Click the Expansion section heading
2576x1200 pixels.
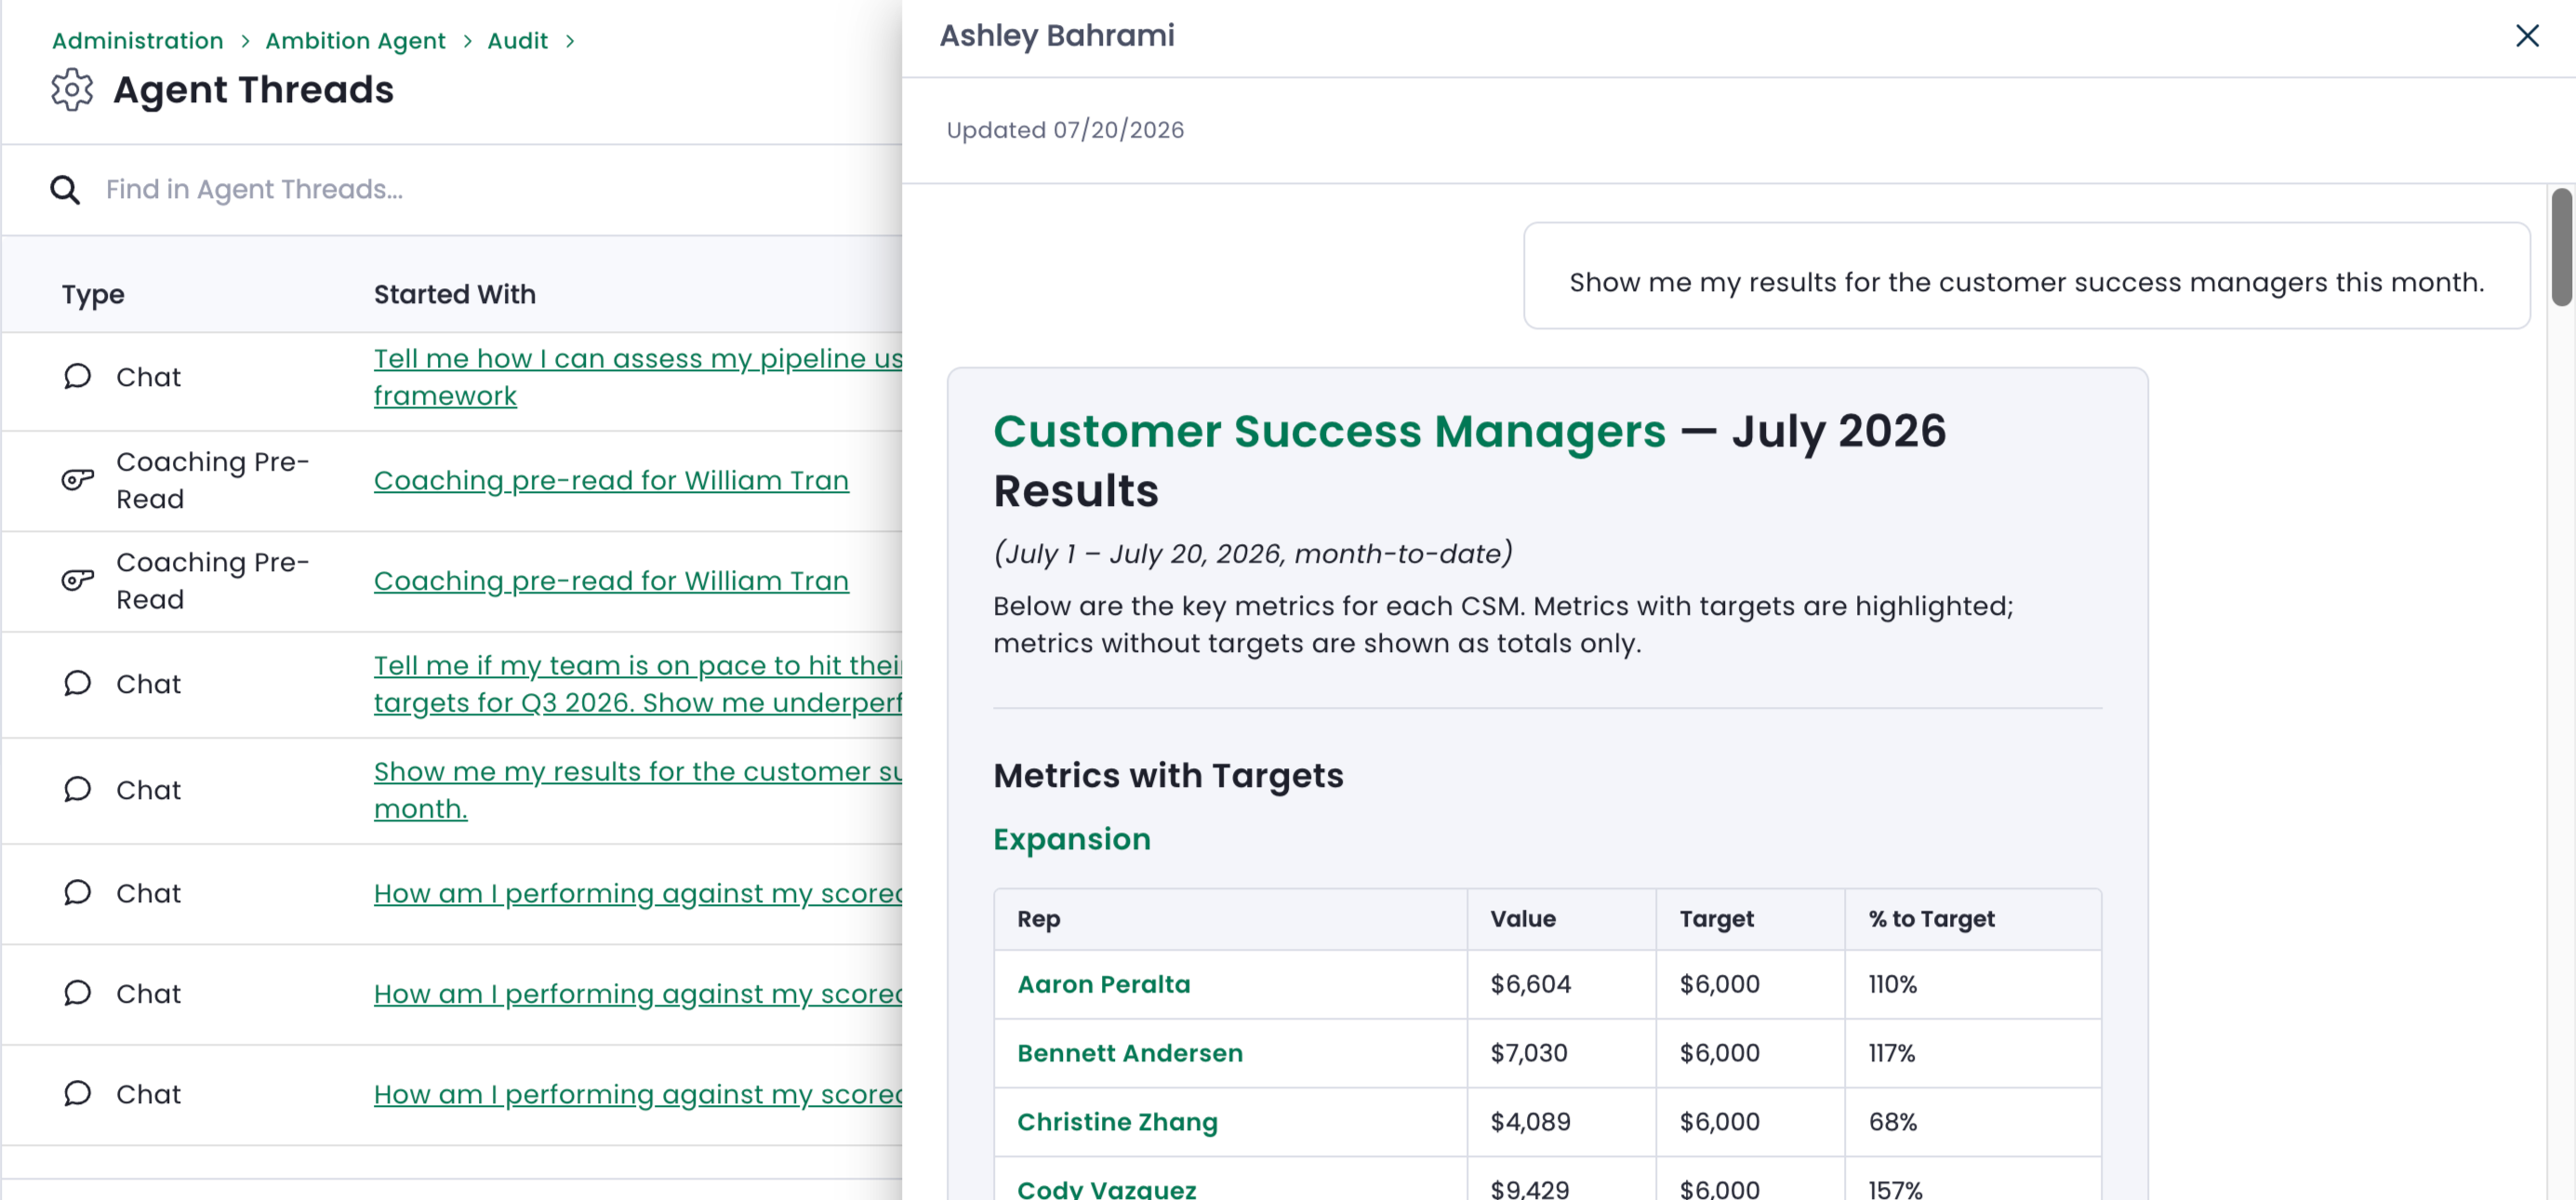click(x=1072, y=840)
